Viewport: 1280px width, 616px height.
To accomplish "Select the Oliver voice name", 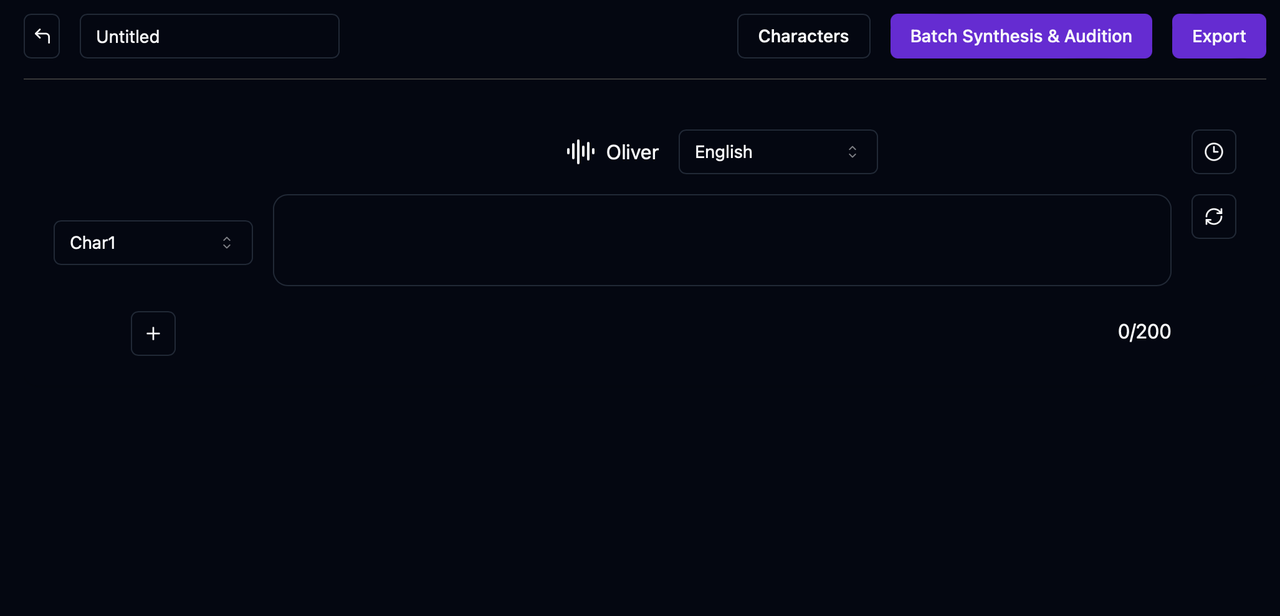I will (x=632, y=152).
